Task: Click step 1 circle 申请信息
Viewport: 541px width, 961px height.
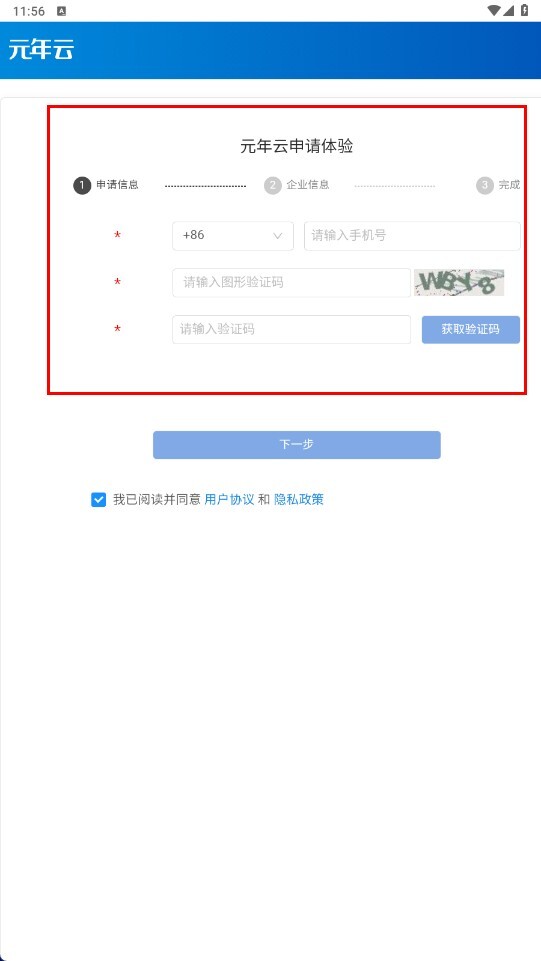Action: (x=82, y=185)
